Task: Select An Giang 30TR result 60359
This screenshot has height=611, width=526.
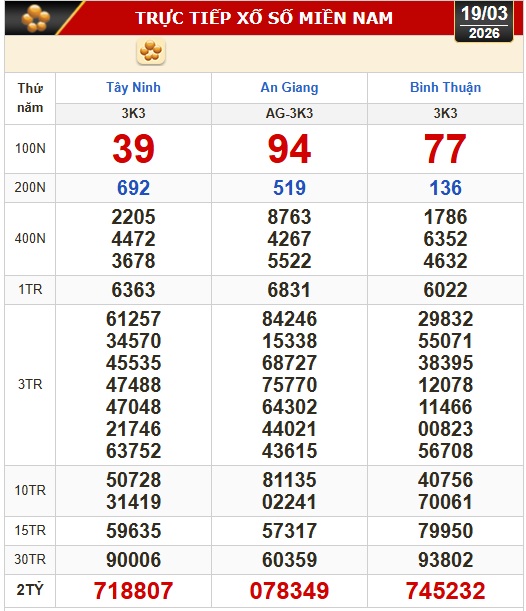Action: pyautogui.click(x=289, y=560)
